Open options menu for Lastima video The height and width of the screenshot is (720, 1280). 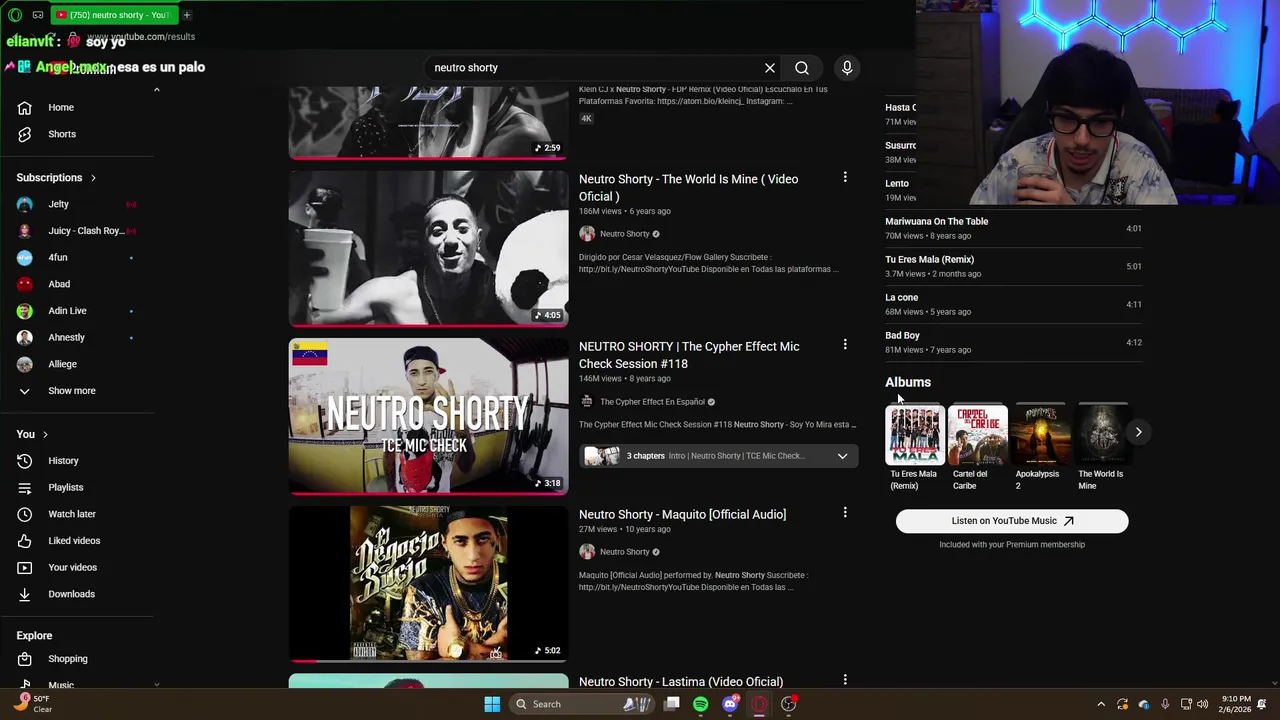click(x=845, y=680)
